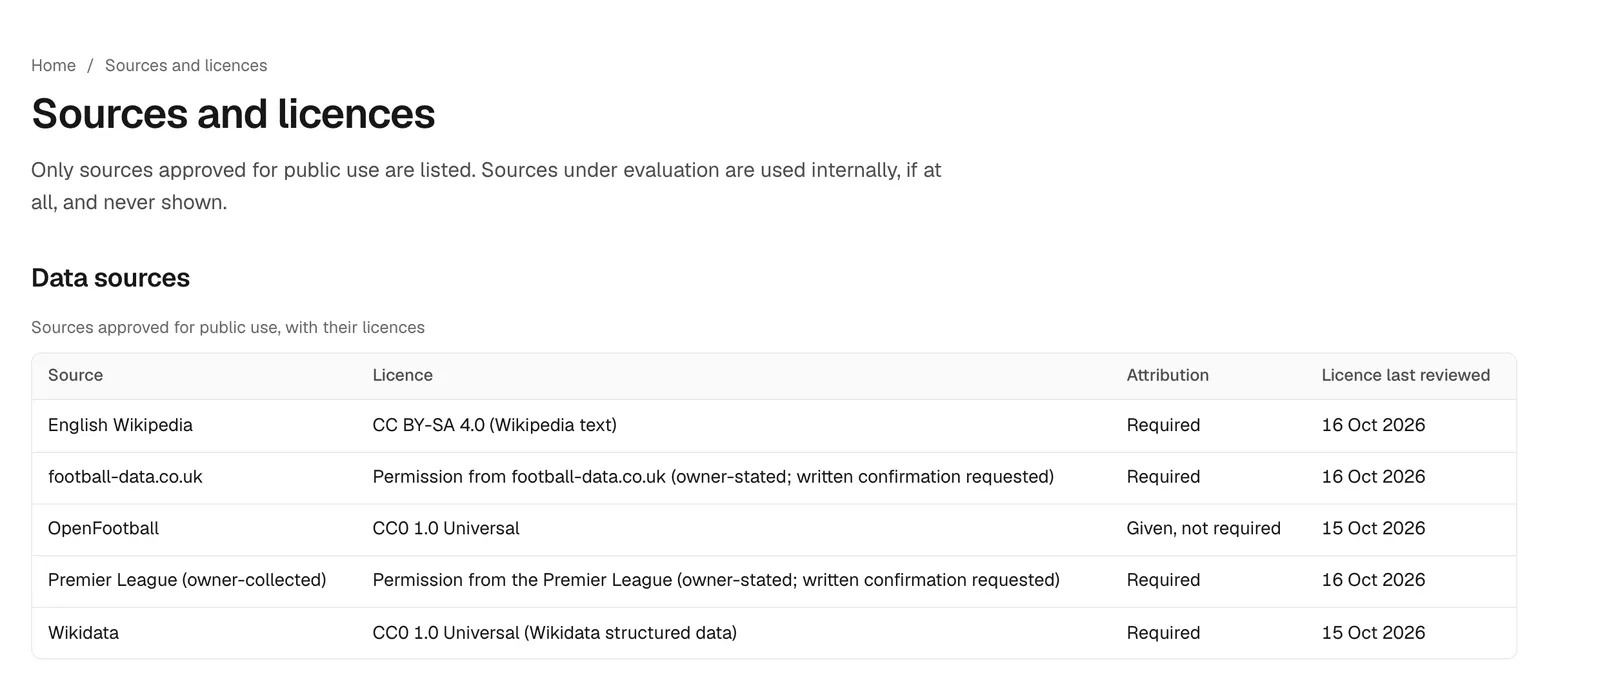This screenshot has height=697, width=1600.
Task: Select the "OpenFootball" source cell
Action: (103, 528)
